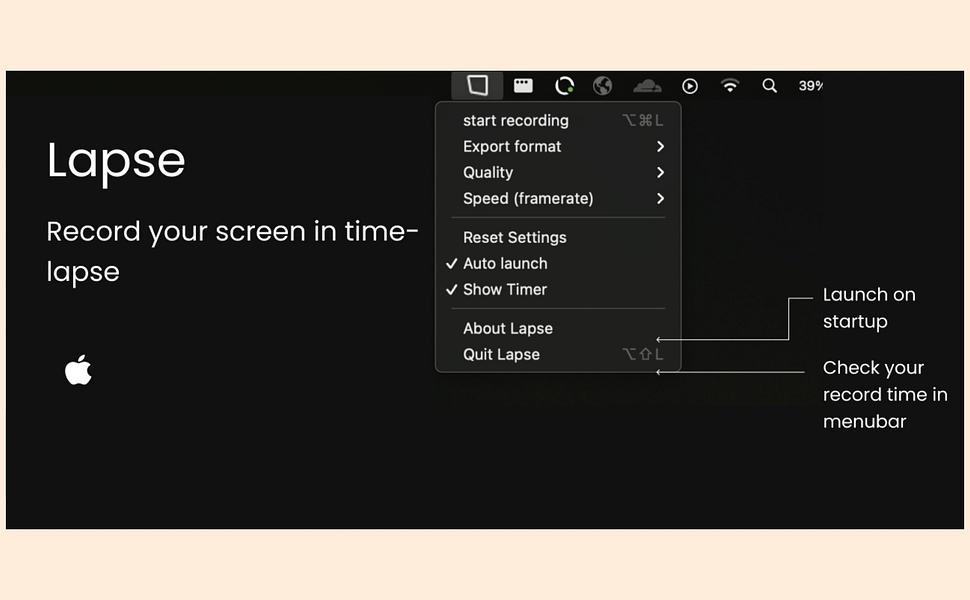Click the globe icon in menu bar
This screenshot has height=600, width=970.
603,85
